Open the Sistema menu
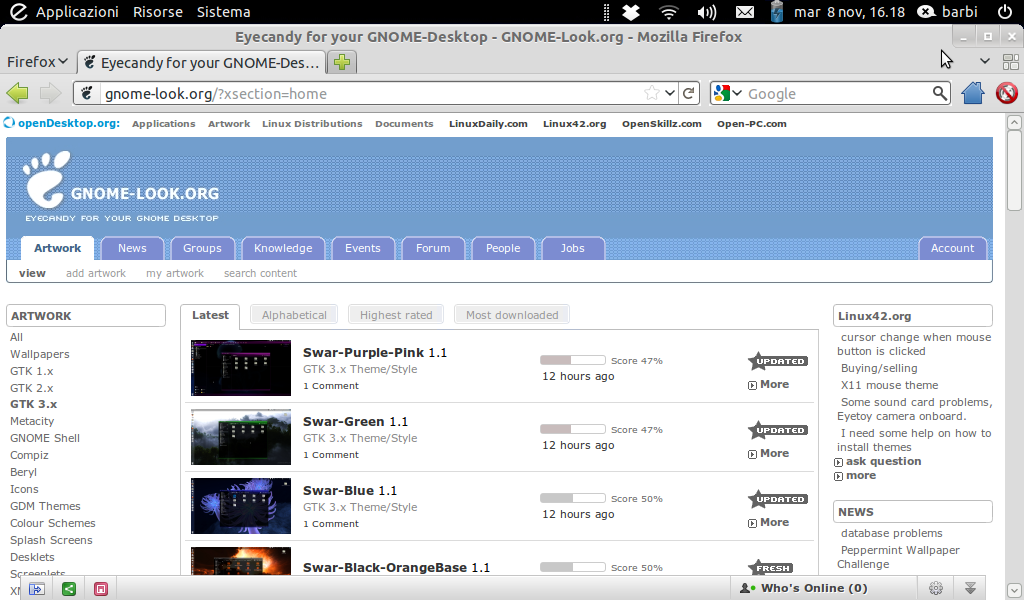 tap(223, 12)
